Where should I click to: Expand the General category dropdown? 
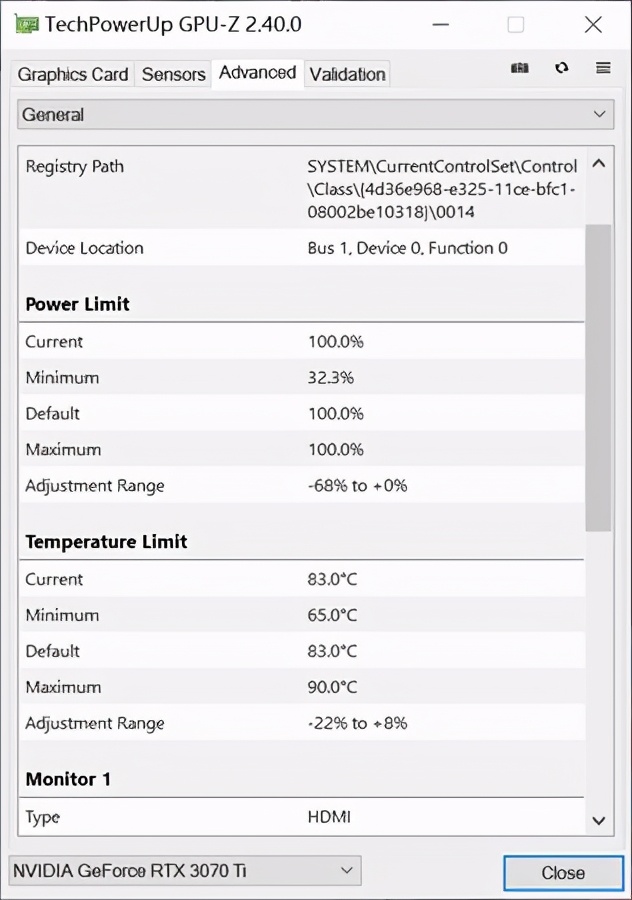tap(315, 115)
